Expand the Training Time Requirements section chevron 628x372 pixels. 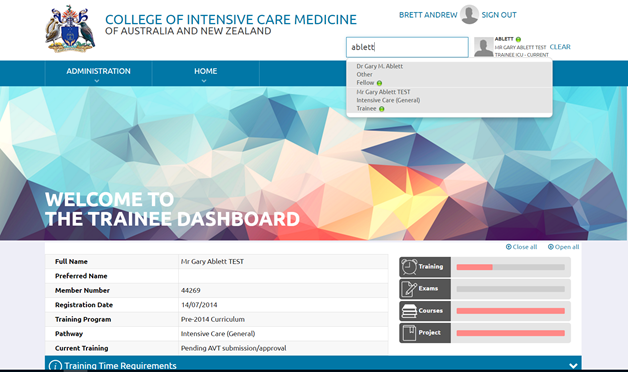573,366
